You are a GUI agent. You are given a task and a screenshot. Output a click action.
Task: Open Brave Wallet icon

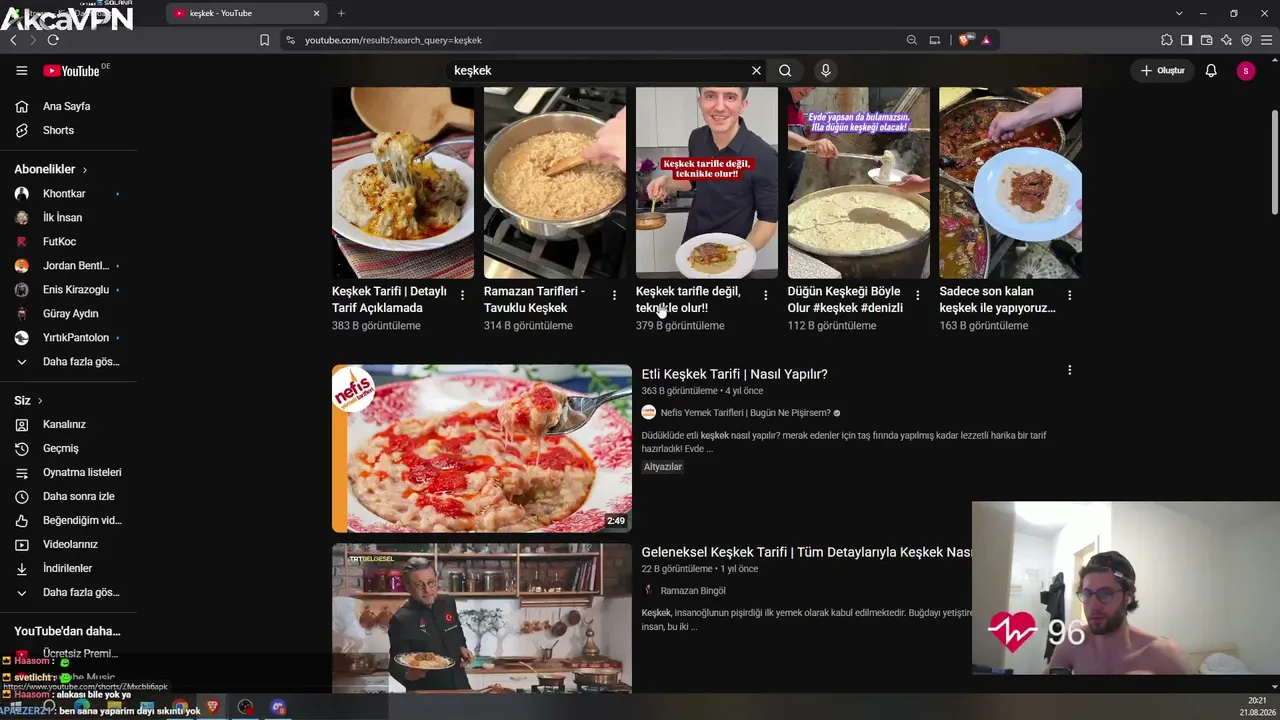[x=1206, y=40]
